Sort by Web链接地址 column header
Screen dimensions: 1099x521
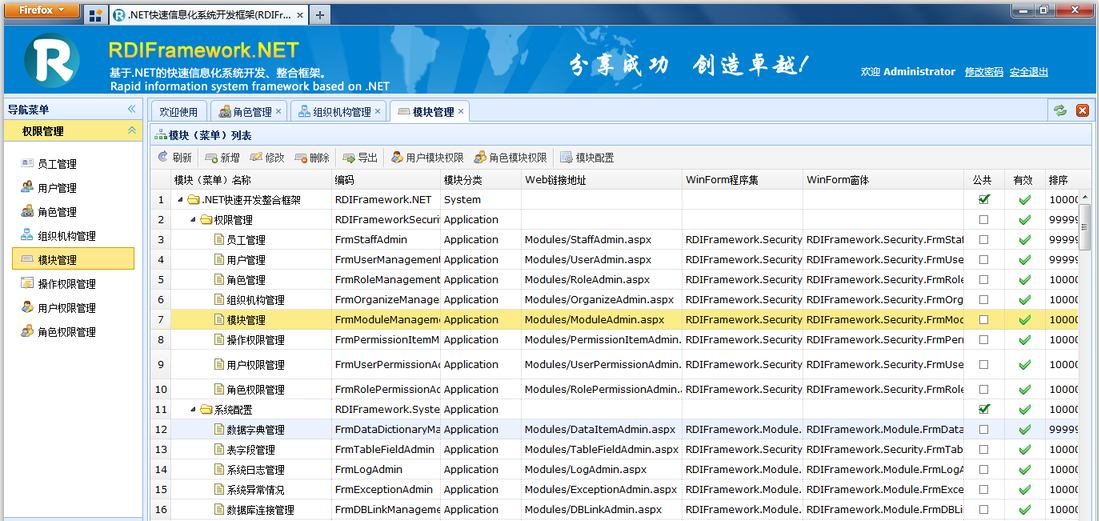[x=601, y=180]
